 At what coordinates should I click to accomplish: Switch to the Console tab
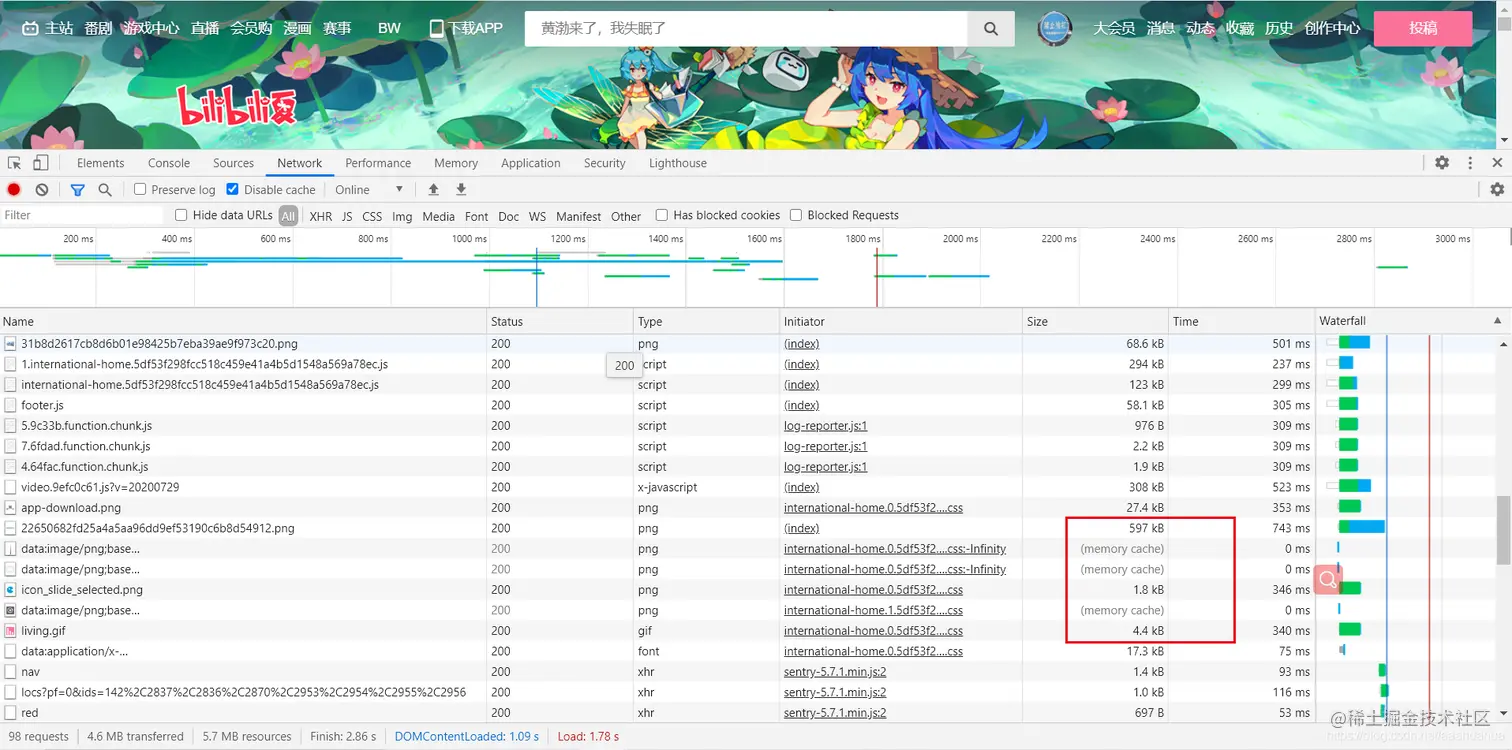169,163
